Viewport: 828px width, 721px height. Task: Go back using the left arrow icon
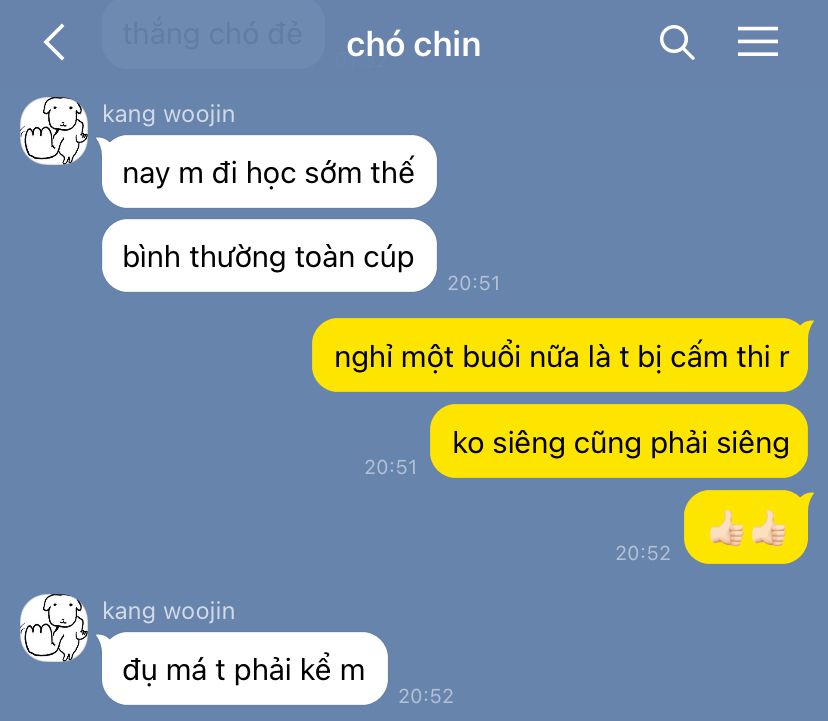(x=54, y=42)
